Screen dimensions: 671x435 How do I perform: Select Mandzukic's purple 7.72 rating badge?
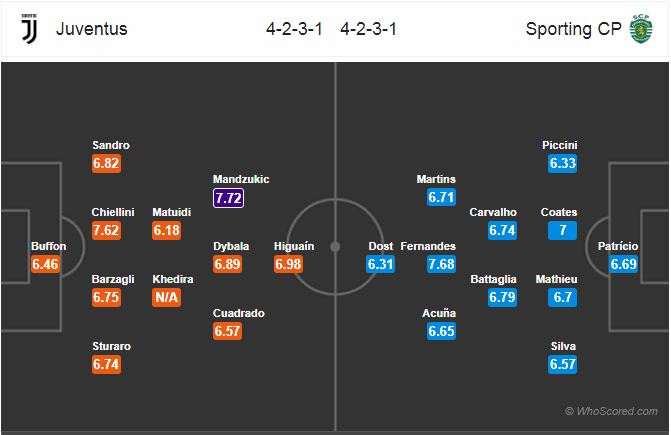229,198
